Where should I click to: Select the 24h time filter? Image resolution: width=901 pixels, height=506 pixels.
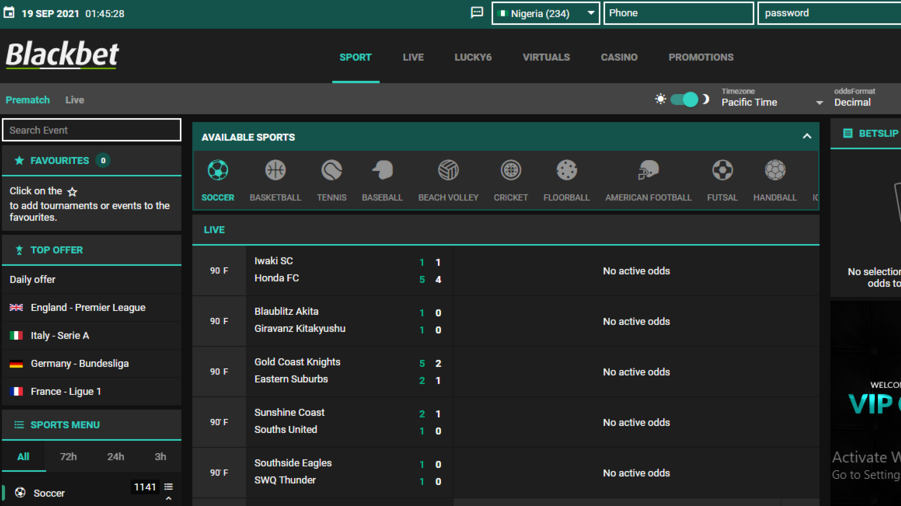(x=115, y=457)
